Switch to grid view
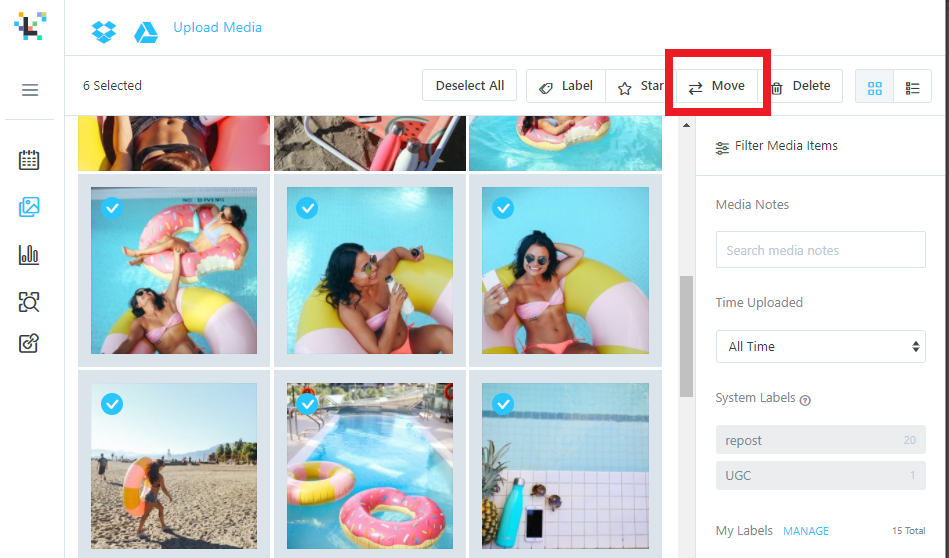Screen dimensions: 949x558 coord(875,88)
